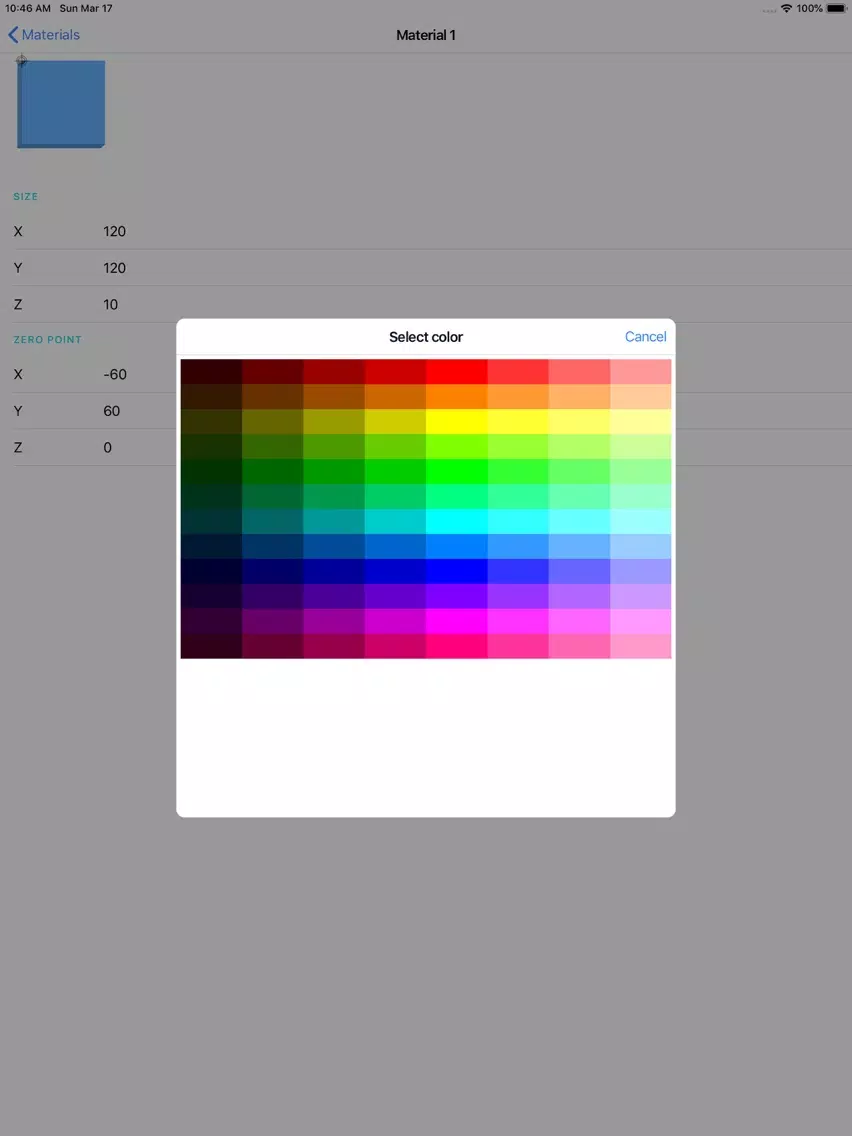Viewport: 852px width, 1136px height.
Task: Select the darkest swatch in the yellow row
Action: click(211, 422)
